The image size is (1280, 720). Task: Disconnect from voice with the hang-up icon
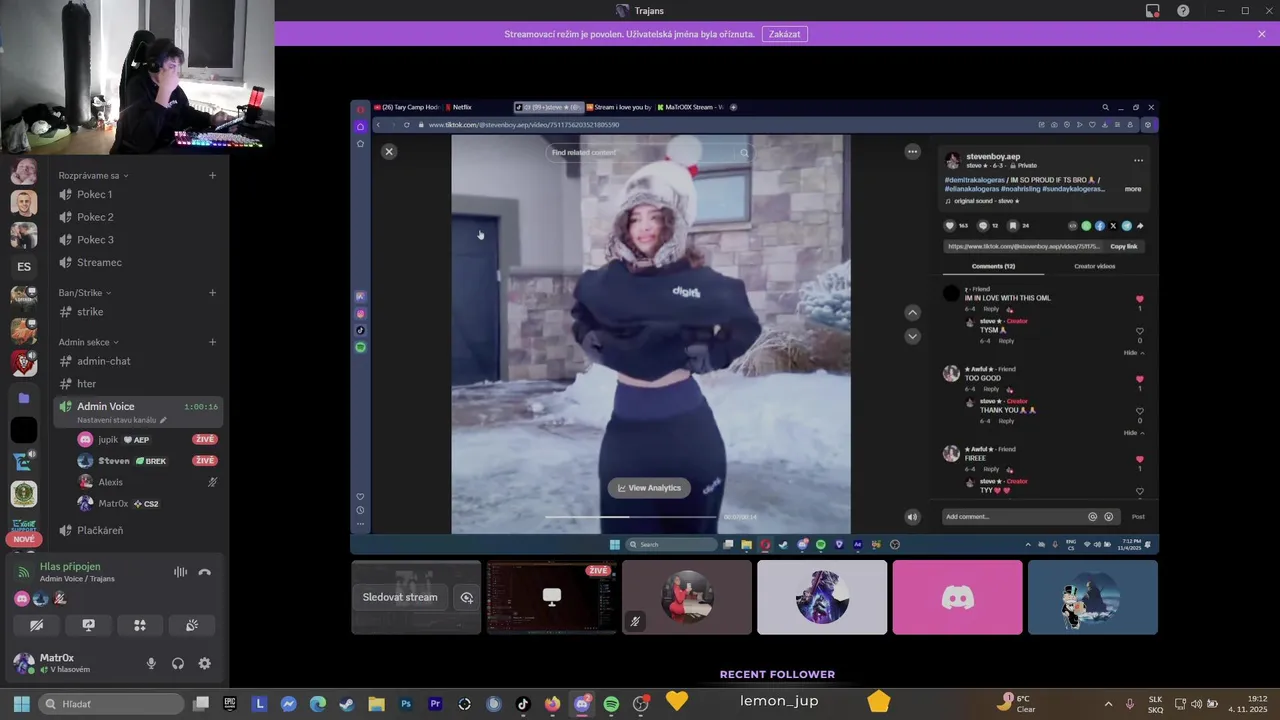205,572
